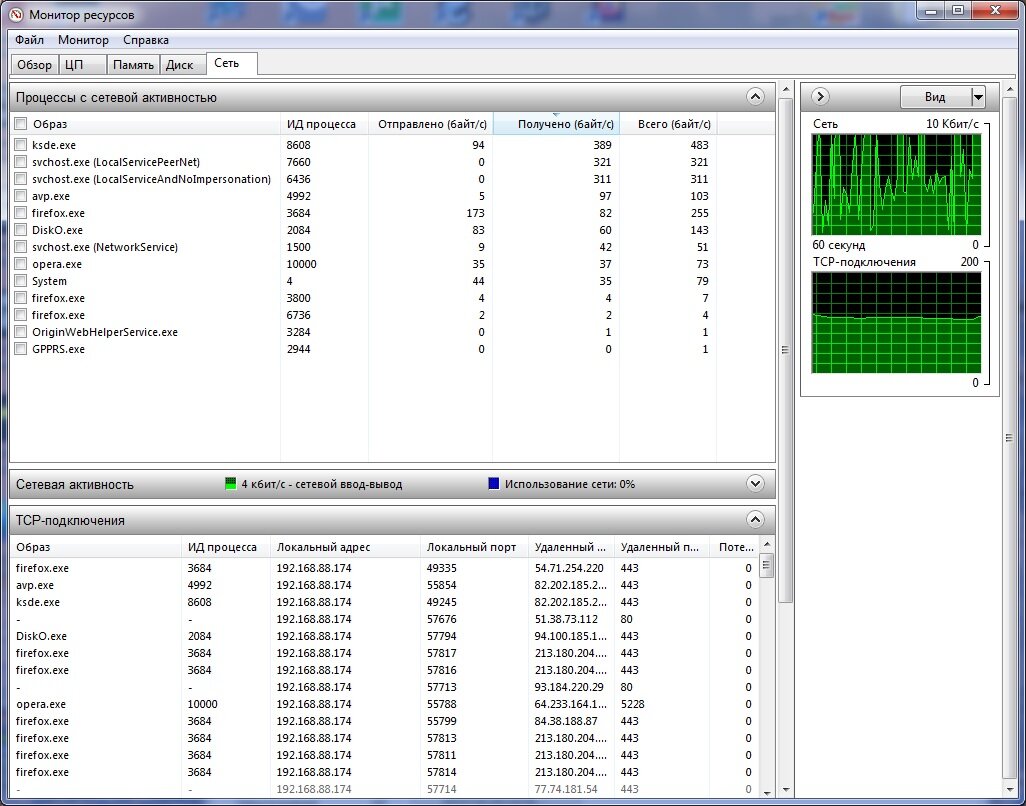Screen dimensions: 1026x806
Task: Open the Файл menu
Action: (29, 40)
